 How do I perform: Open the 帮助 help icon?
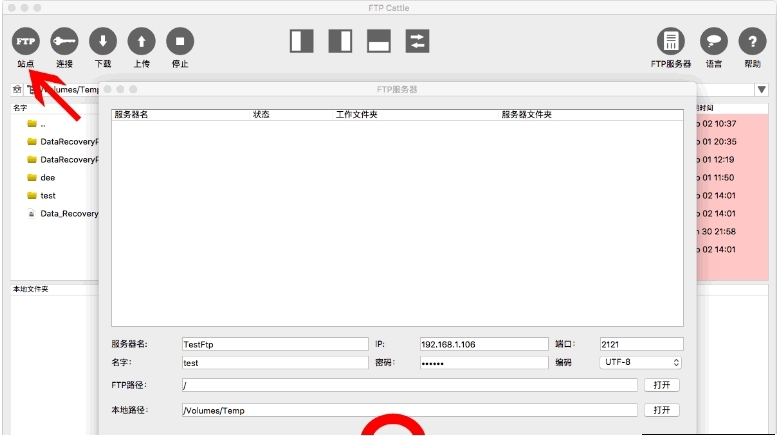pos(752,41)
